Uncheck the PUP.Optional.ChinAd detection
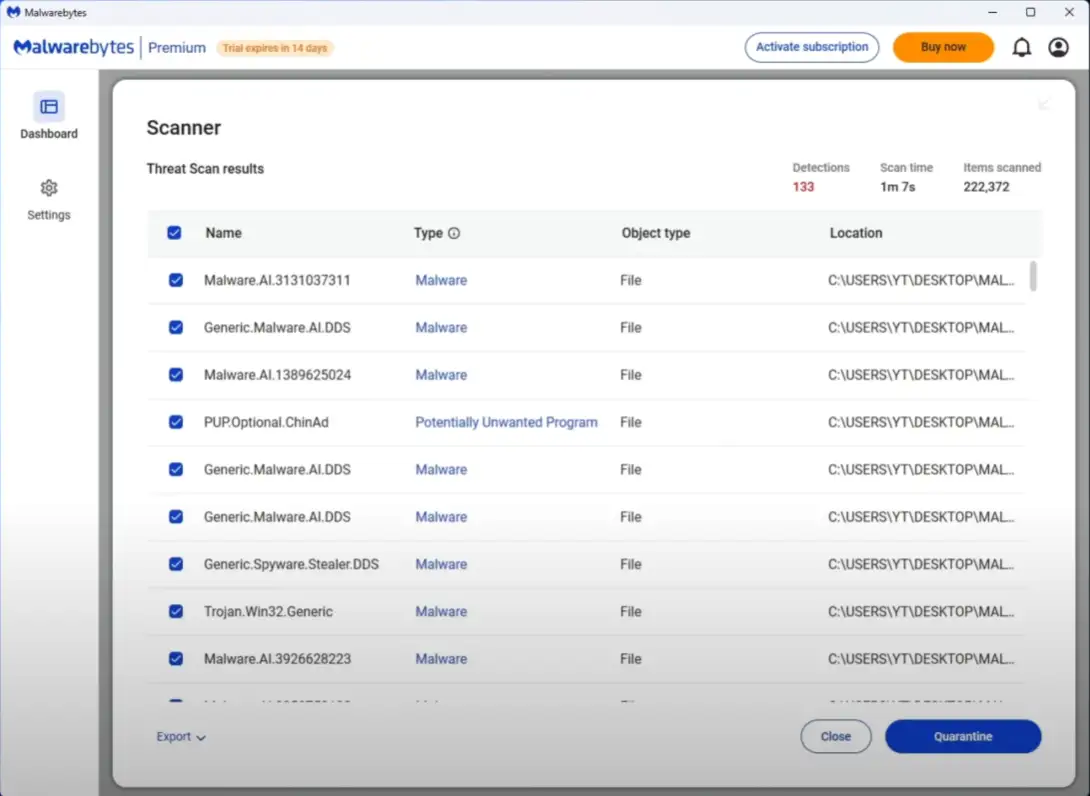The width and height of the screenshot is (1090, 796). point(176,422)
